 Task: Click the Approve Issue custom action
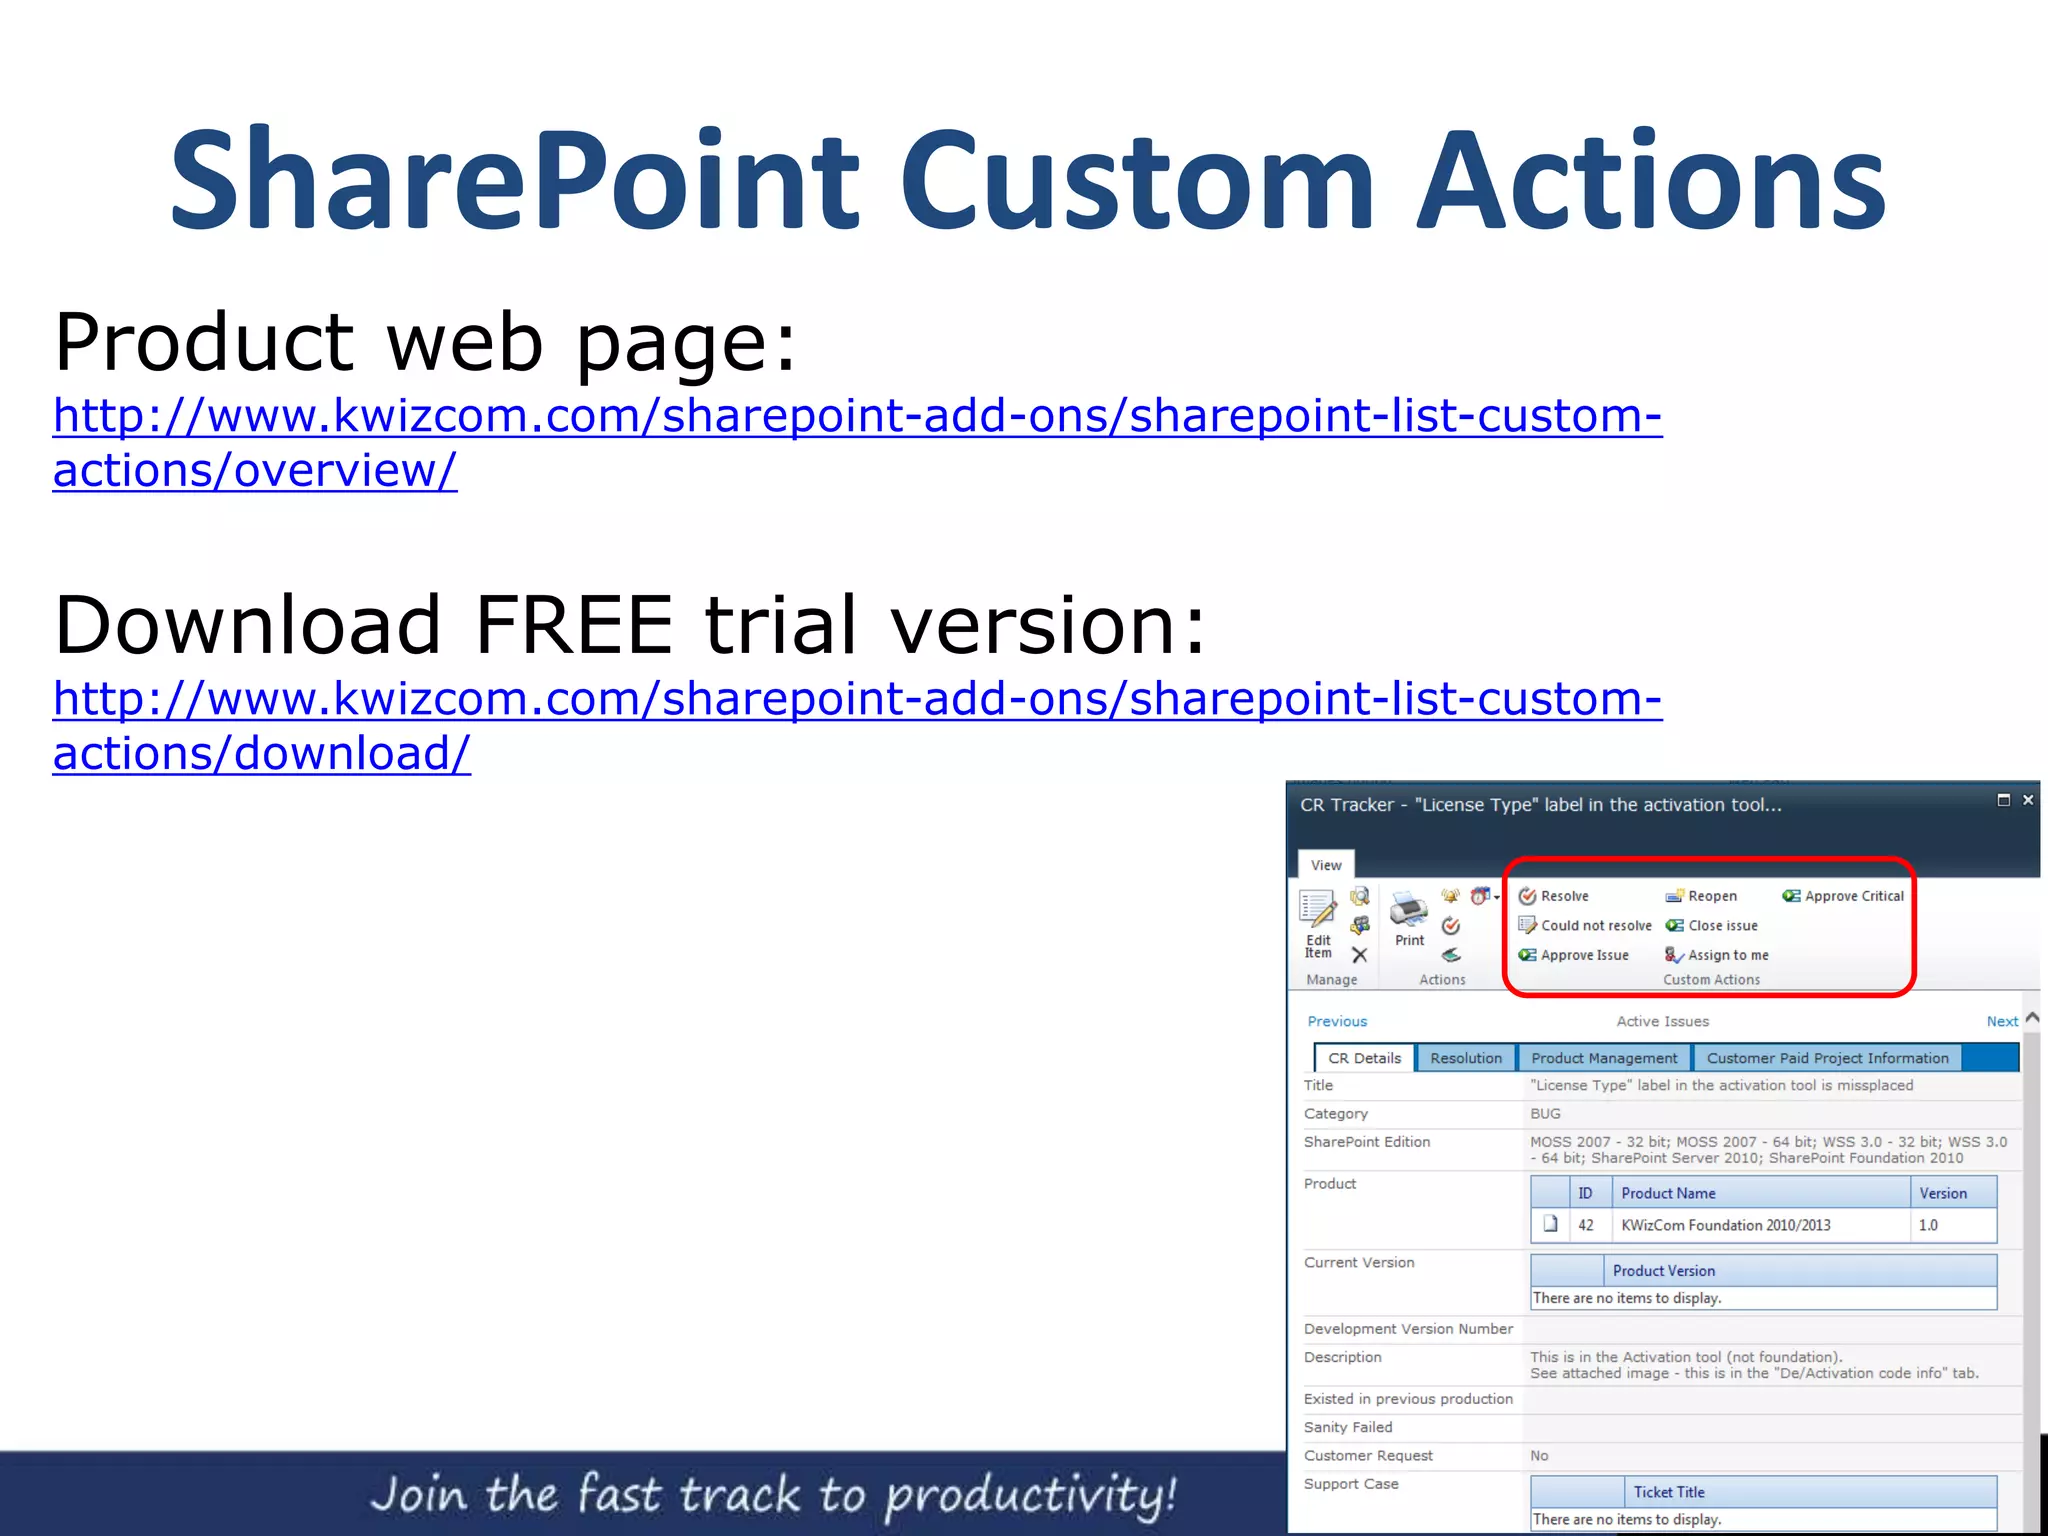[x=1574, y=955]
